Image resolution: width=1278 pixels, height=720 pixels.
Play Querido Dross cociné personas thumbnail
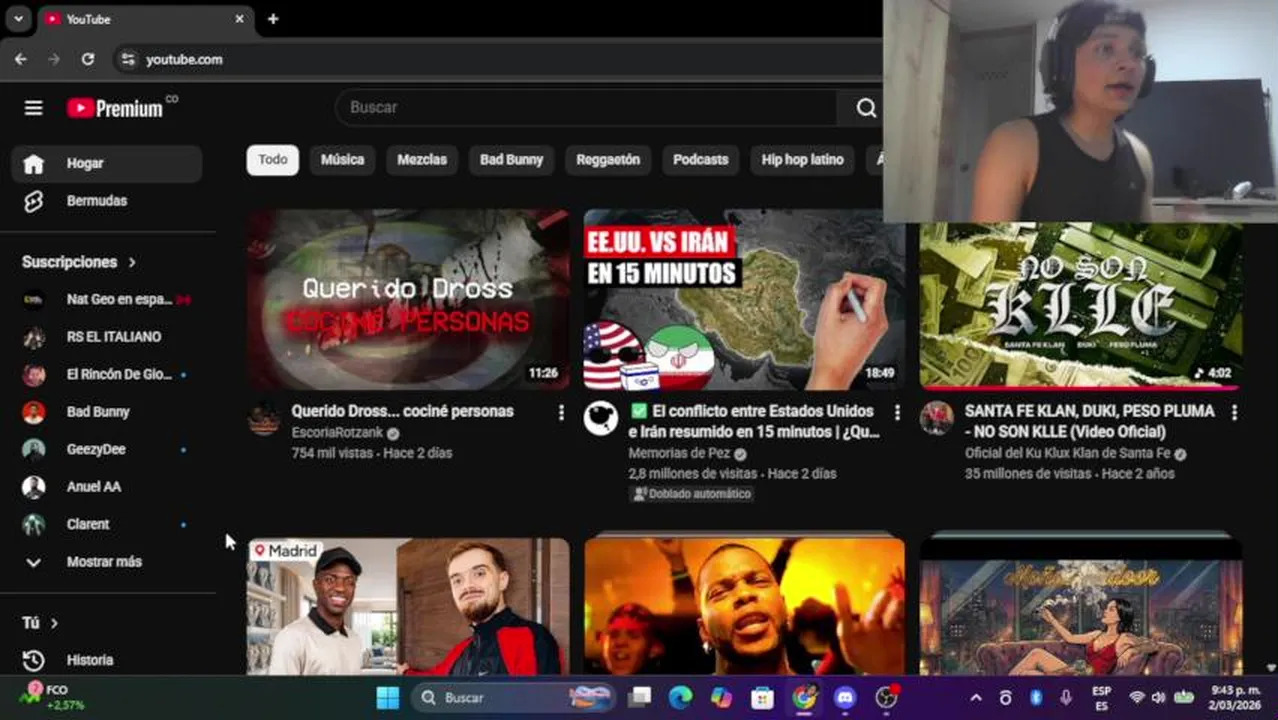408,299
